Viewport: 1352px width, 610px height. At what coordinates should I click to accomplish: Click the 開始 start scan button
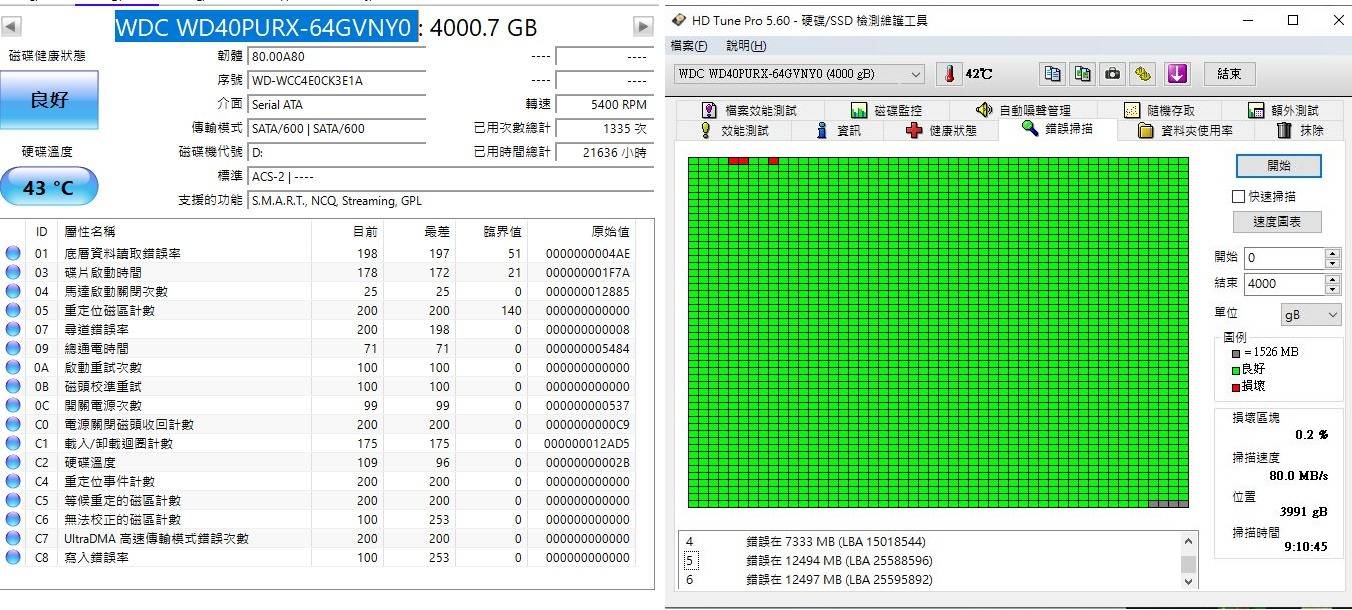(1279, 165)
